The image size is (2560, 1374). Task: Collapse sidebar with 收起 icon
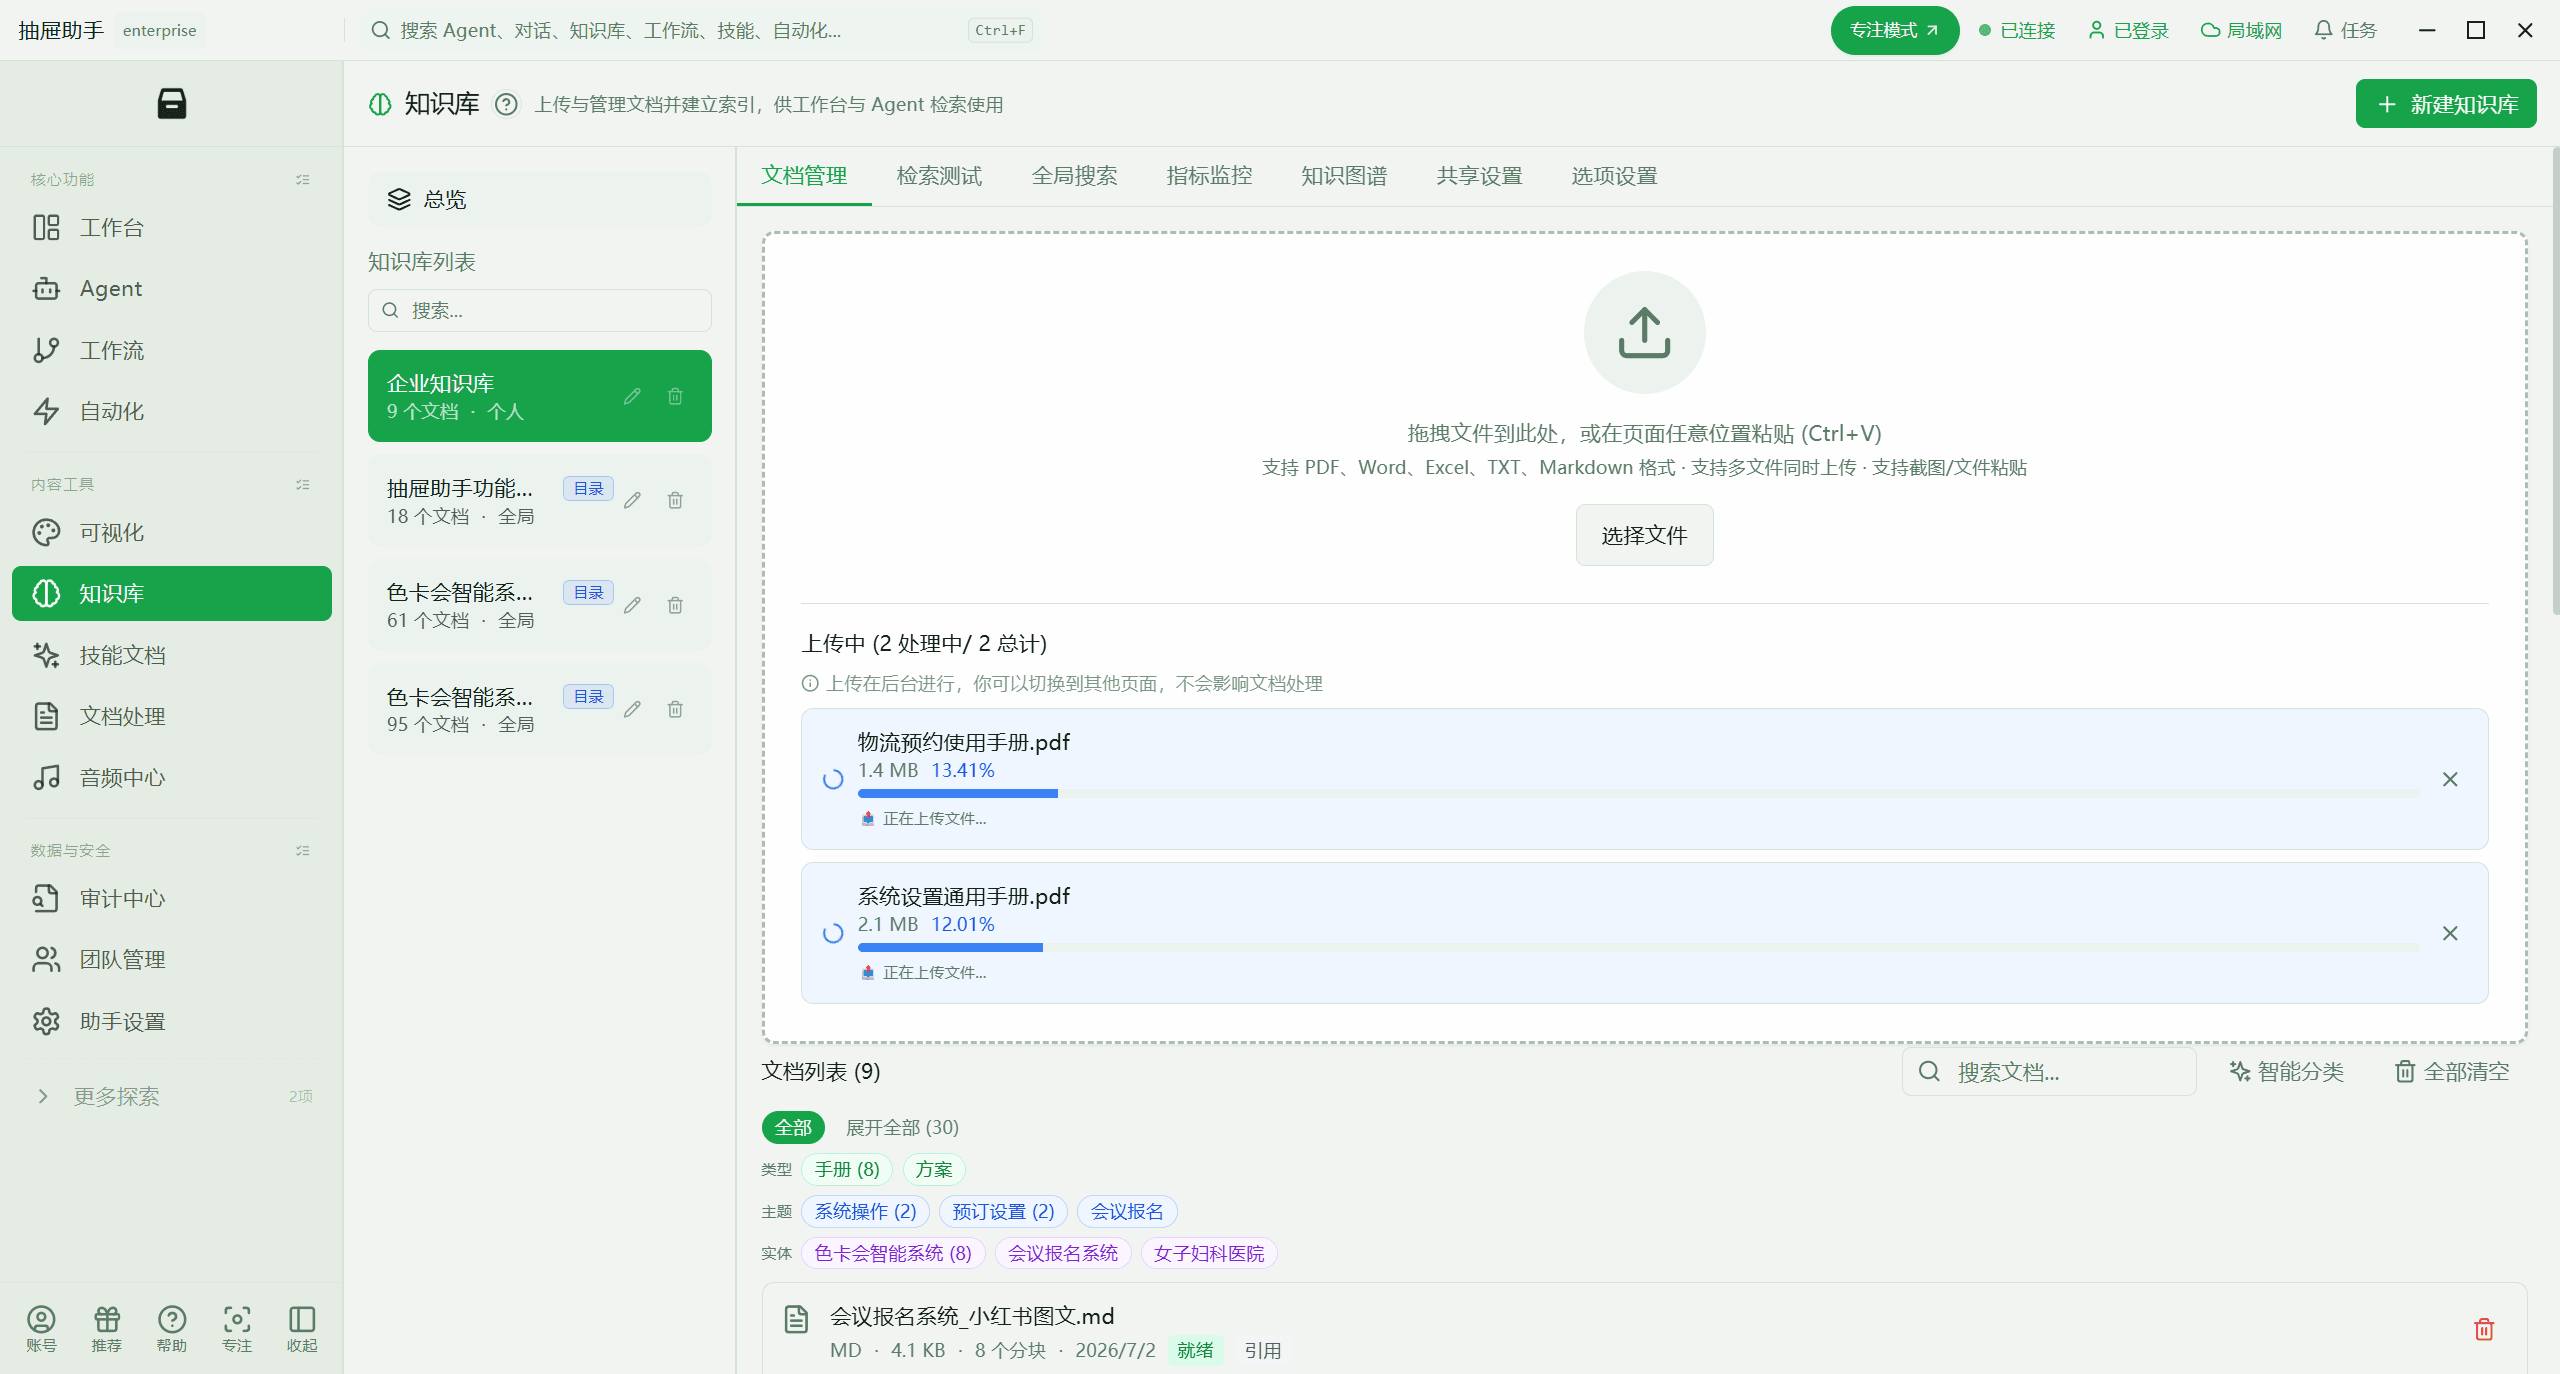pyautogui.click(x=302, y=1329)
